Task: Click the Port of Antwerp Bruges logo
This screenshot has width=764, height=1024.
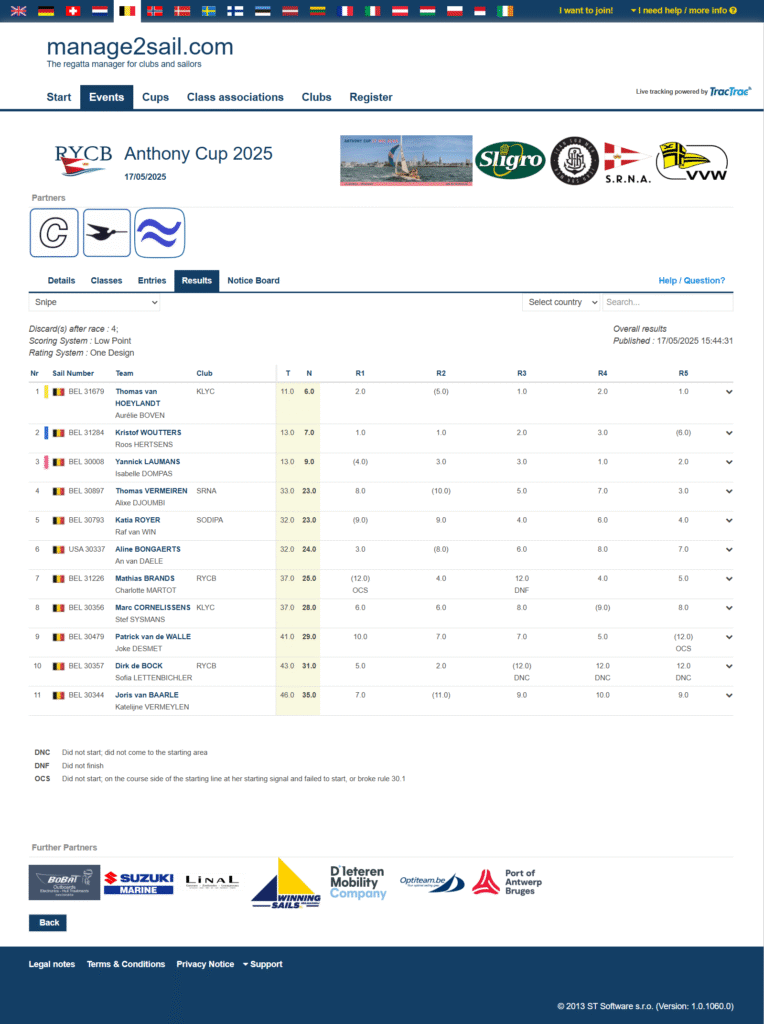Action: pyautogui.click(x=507, y=881)
